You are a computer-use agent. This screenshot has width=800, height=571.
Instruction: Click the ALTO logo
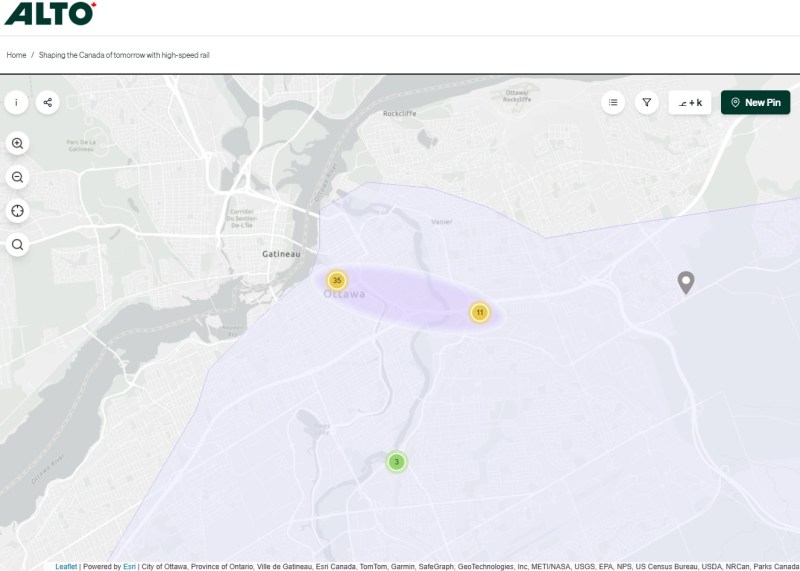tap(50, 13)
